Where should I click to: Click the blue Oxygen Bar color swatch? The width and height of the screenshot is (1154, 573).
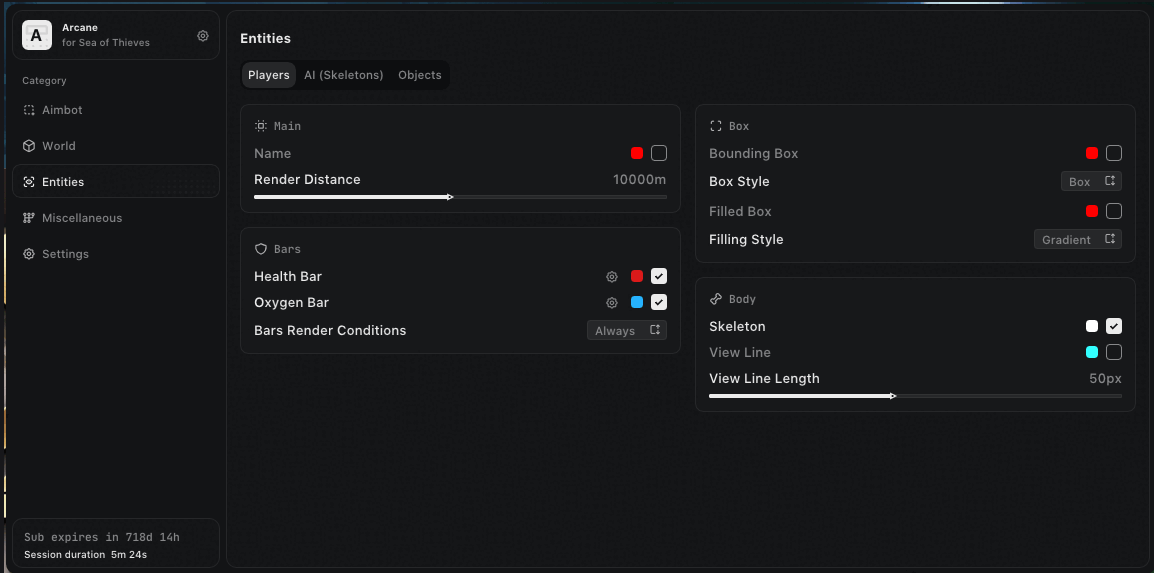(637, 303)
